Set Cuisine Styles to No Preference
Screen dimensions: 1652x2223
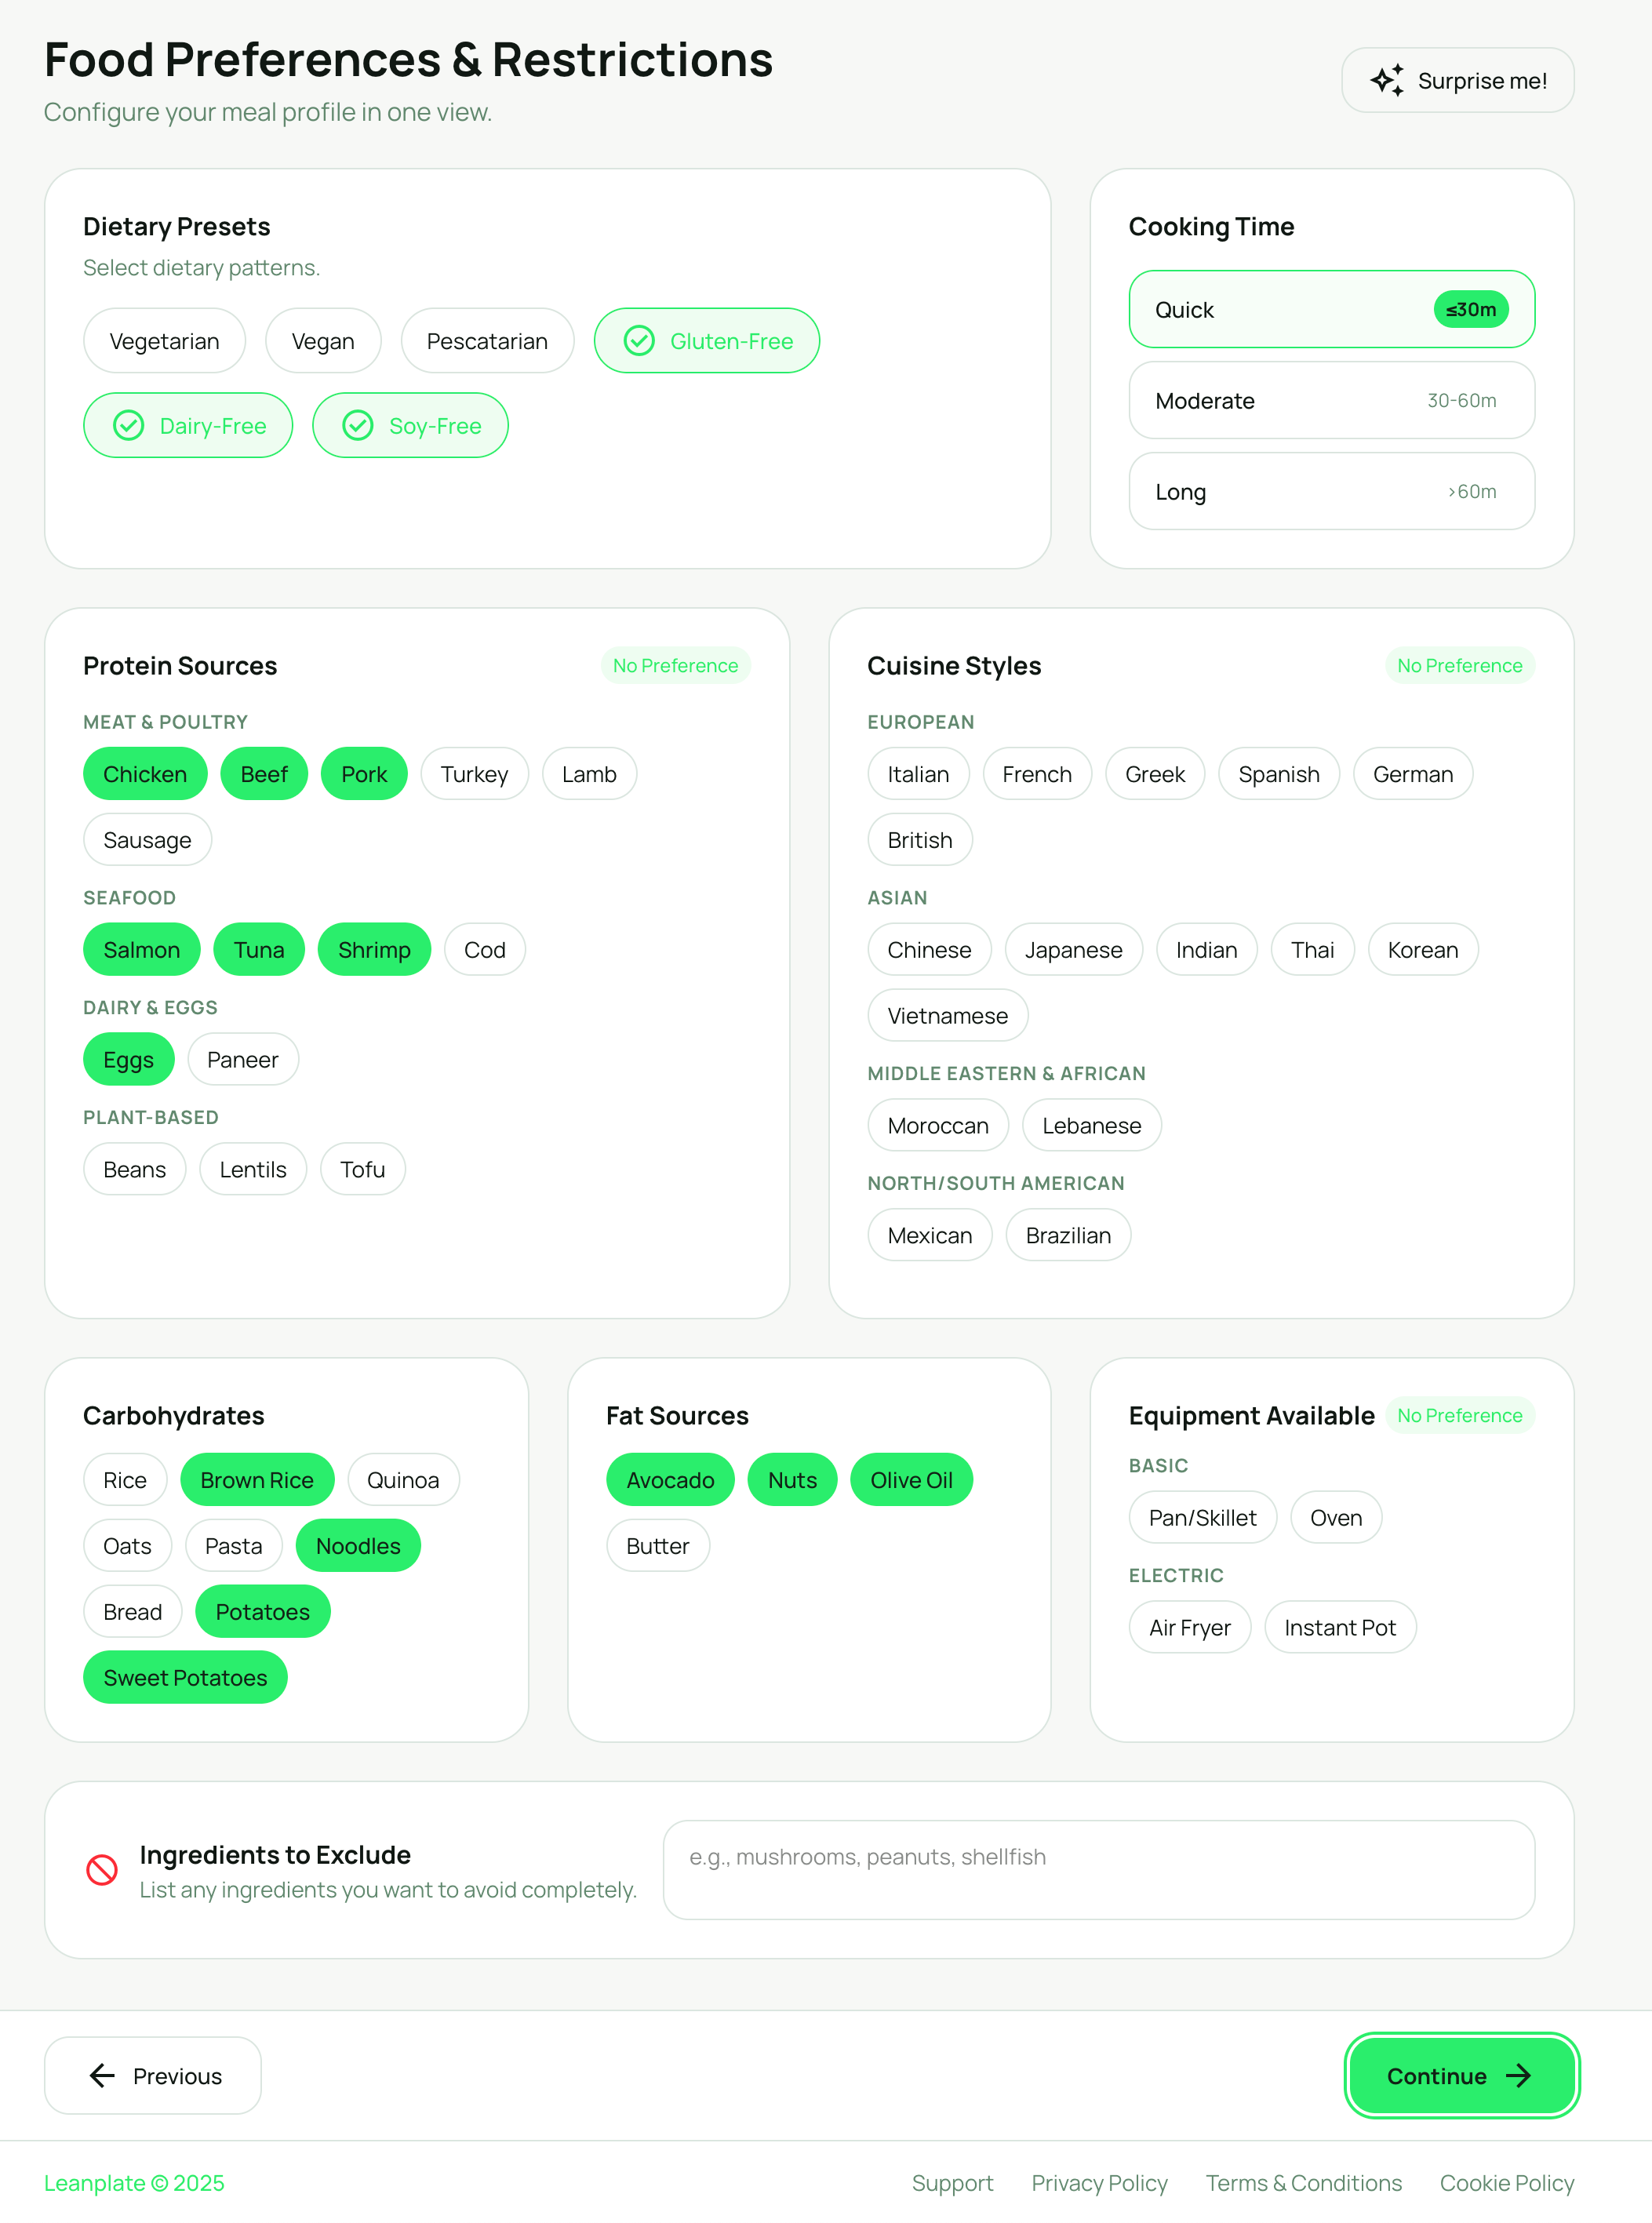pos(1459,666)
